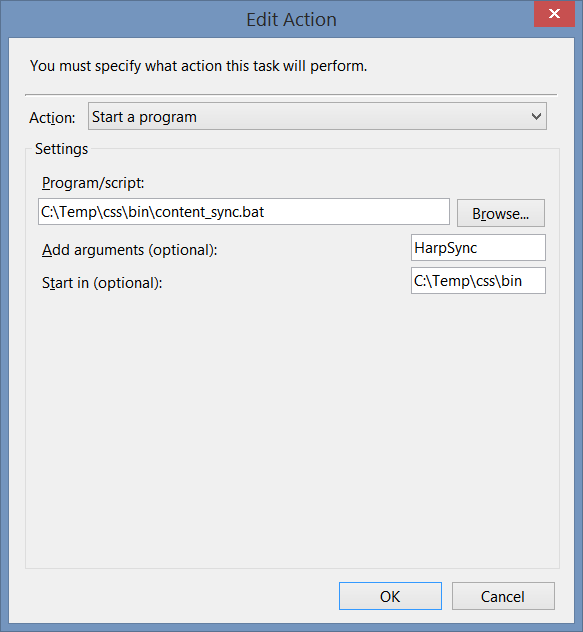Open the Action dropdown list
This screenshot has width=583, height=632.
point(317,116)
